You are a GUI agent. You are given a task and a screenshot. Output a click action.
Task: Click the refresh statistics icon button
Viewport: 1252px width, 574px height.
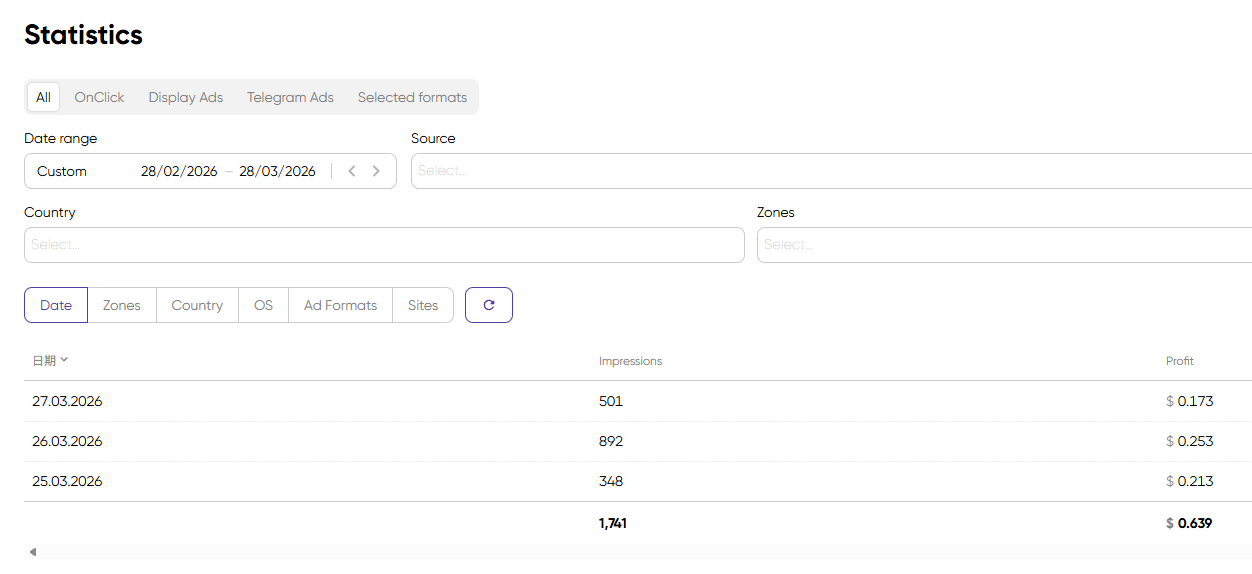click(x=488, y=305)
